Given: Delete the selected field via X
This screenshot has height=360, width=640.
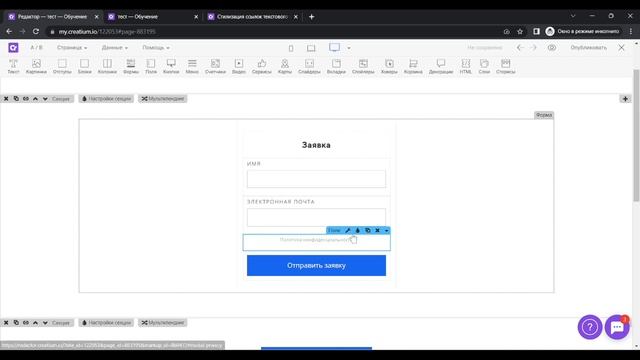Looking at the screenshot, I should 377,231.
